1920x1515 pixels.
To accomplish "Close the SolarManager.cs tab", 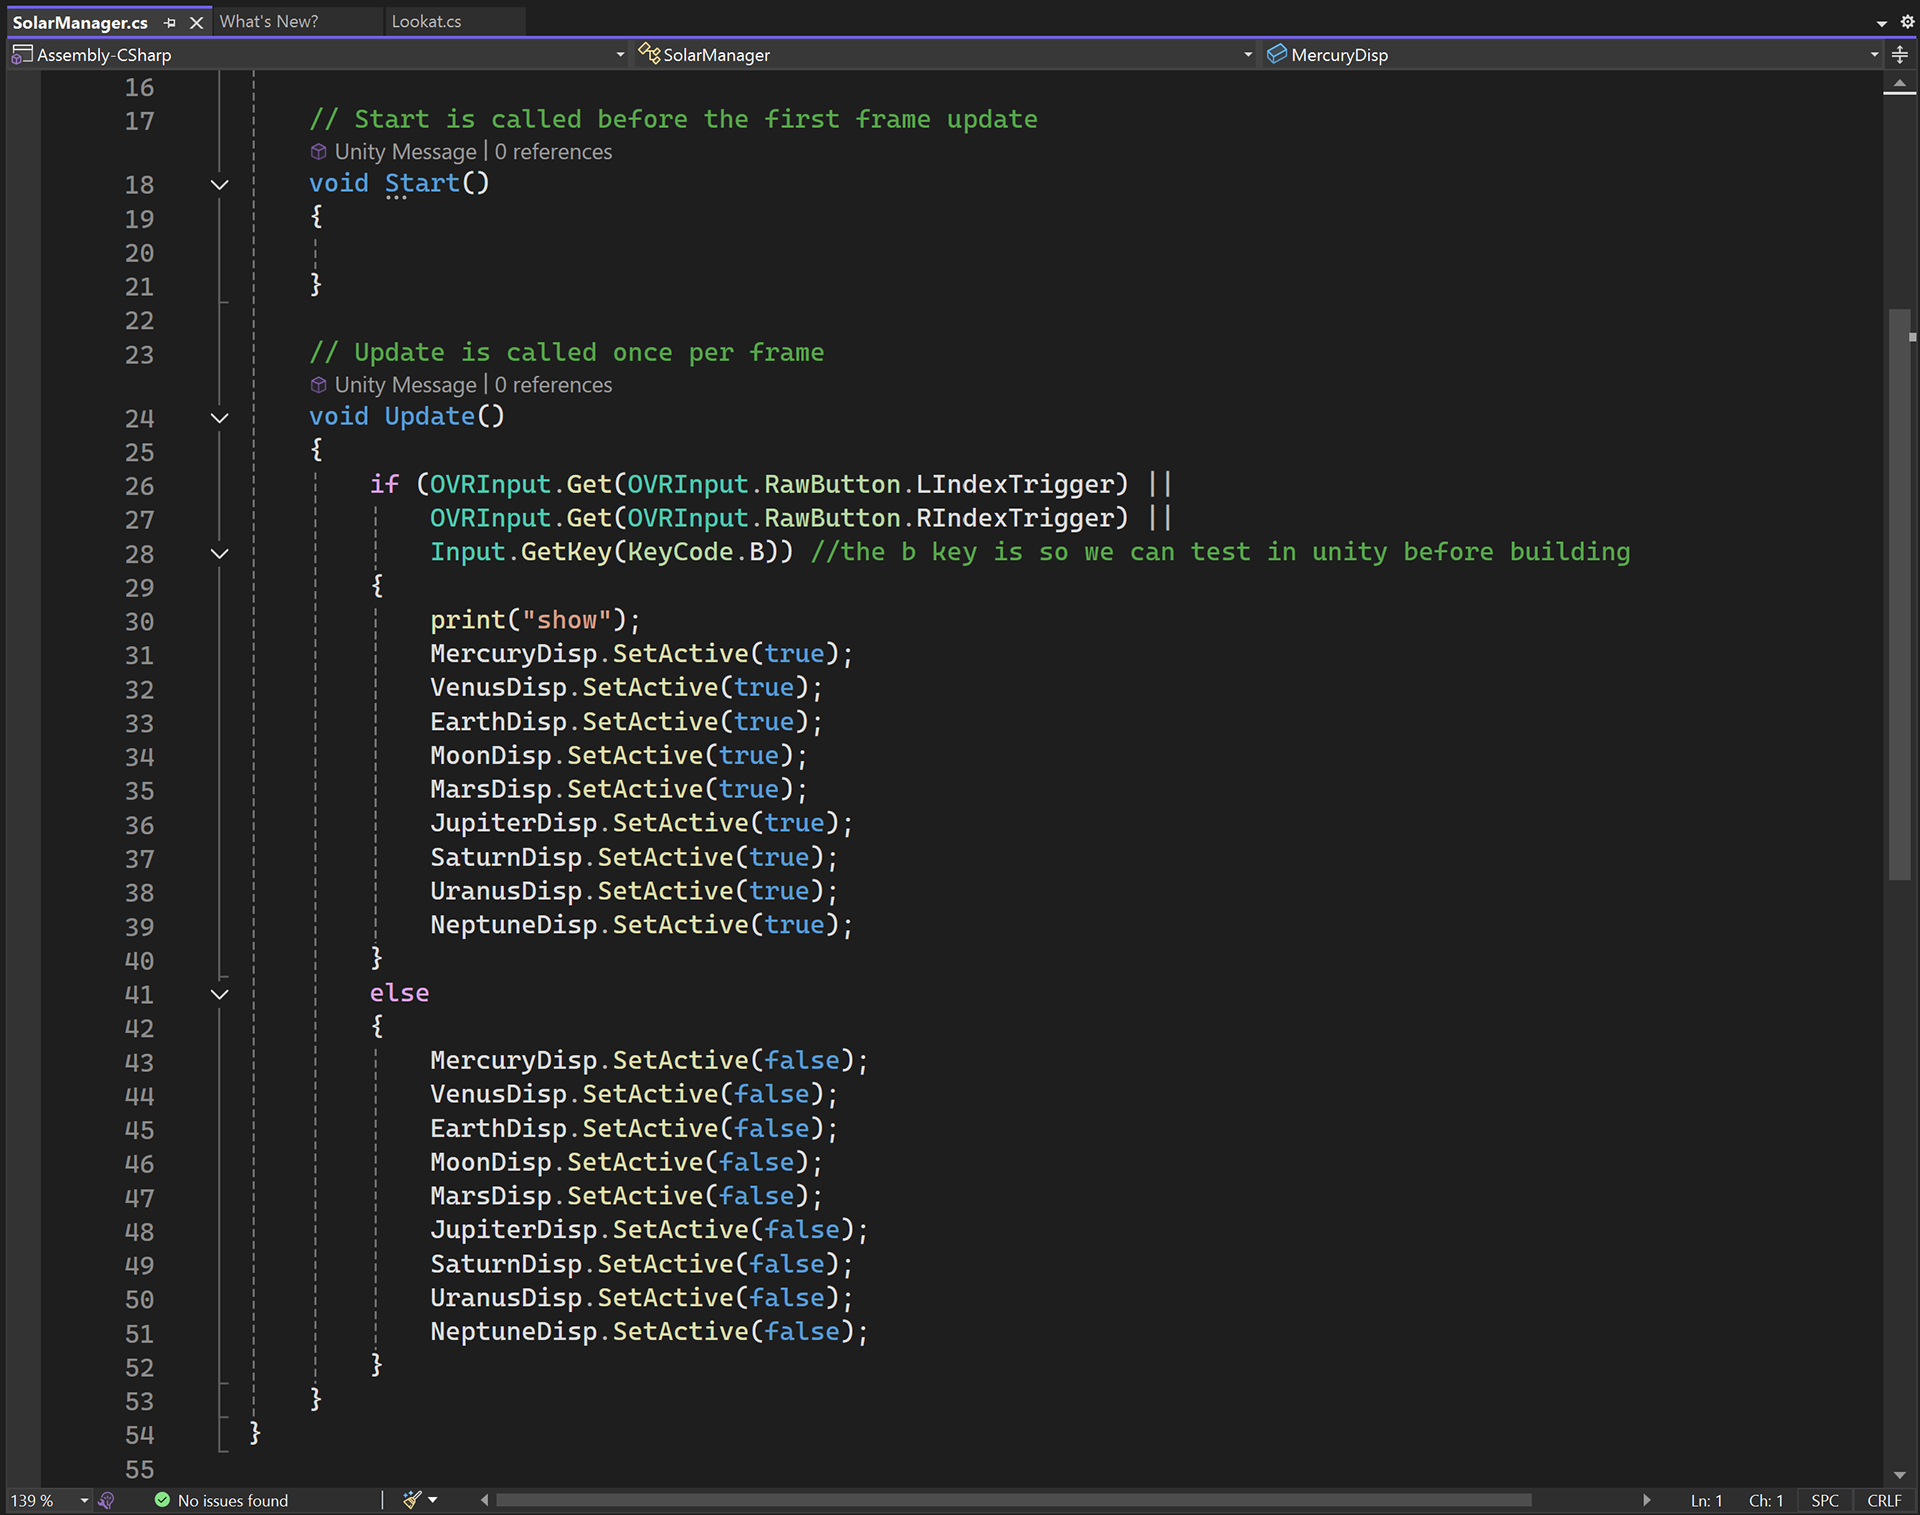I will point(196,22).
